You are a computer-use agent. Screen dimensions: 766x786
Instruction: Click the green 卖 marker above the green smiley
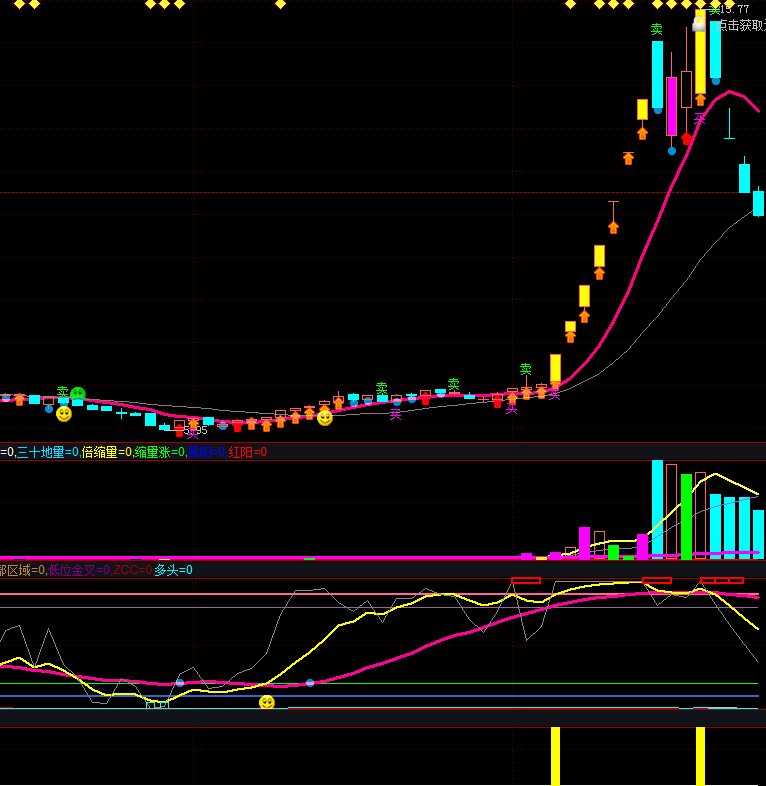point(63,391)
